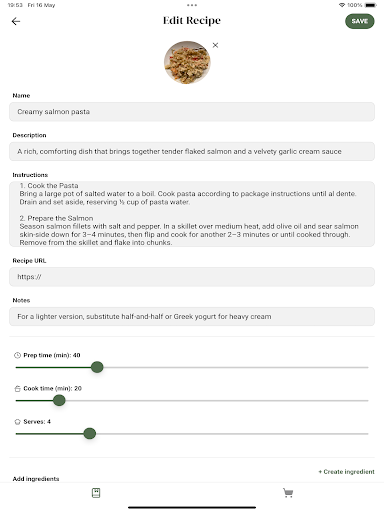Tap the salmon pasta recipe photo
Viewport: 384px width, 512px height.
(187, 62)
